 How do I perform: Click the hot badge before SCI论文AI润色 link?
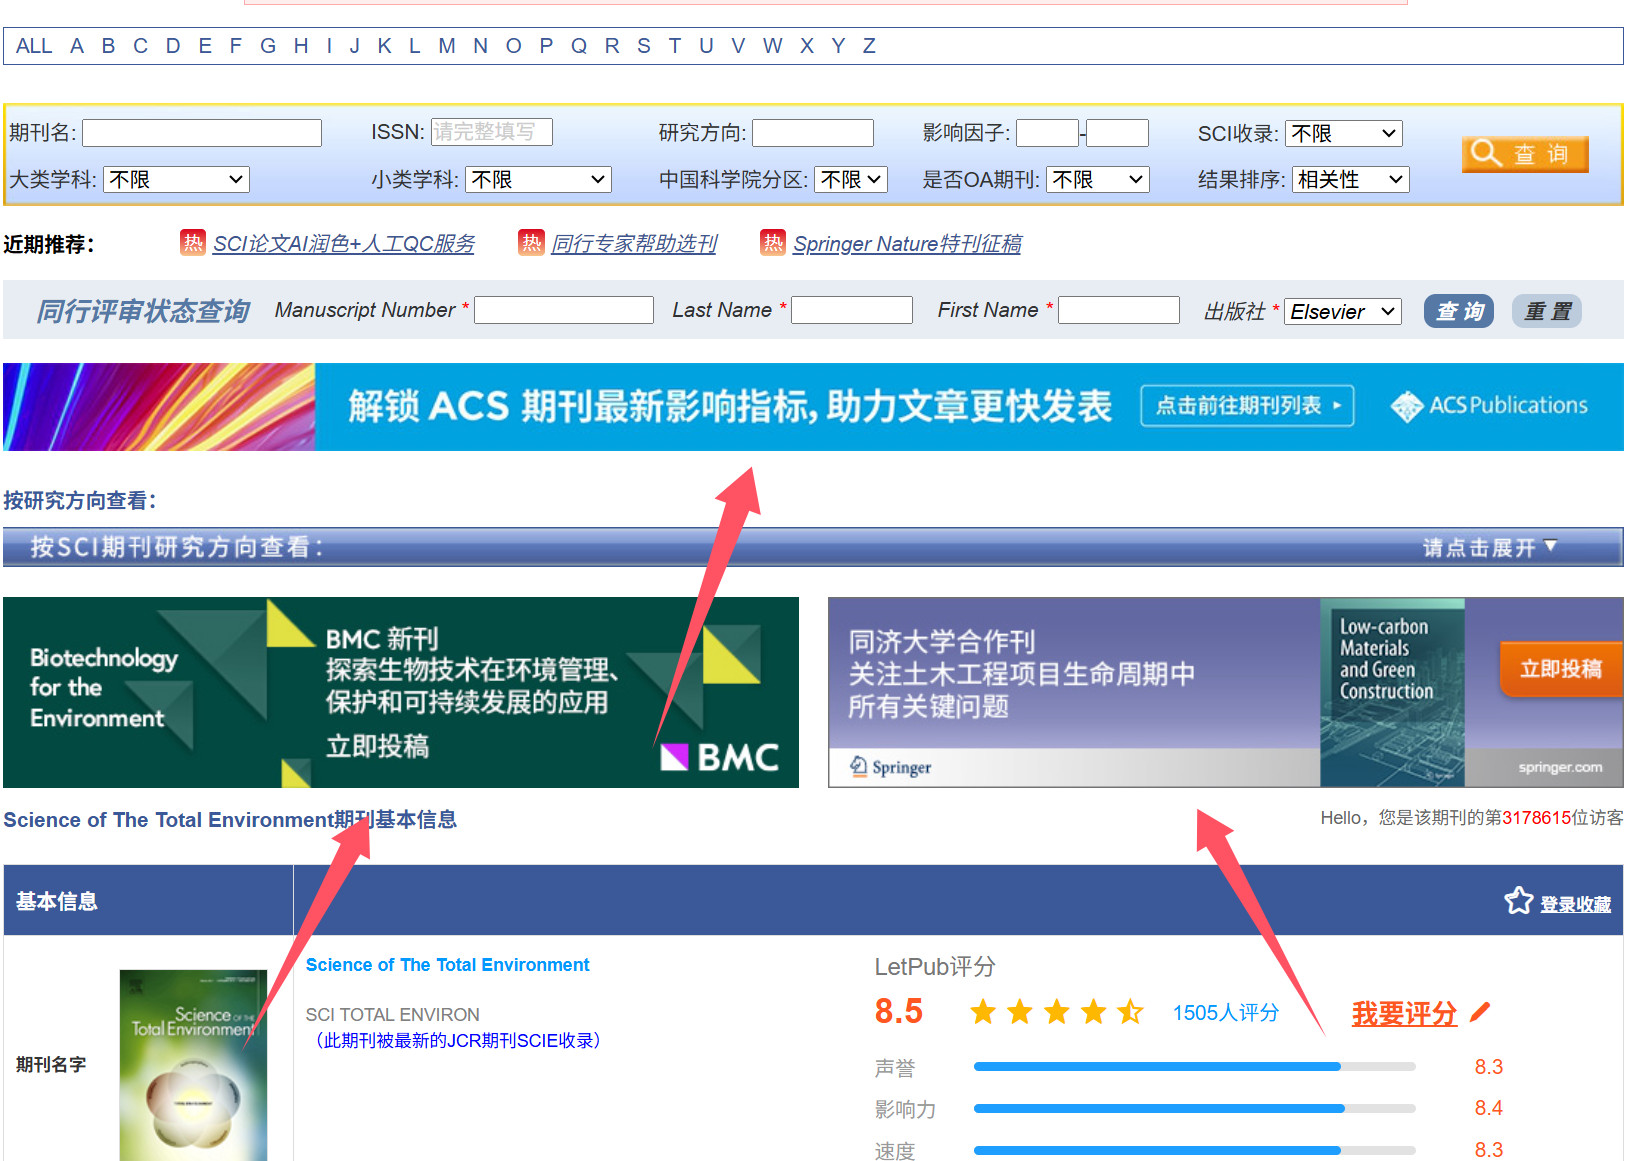point(192,243)
